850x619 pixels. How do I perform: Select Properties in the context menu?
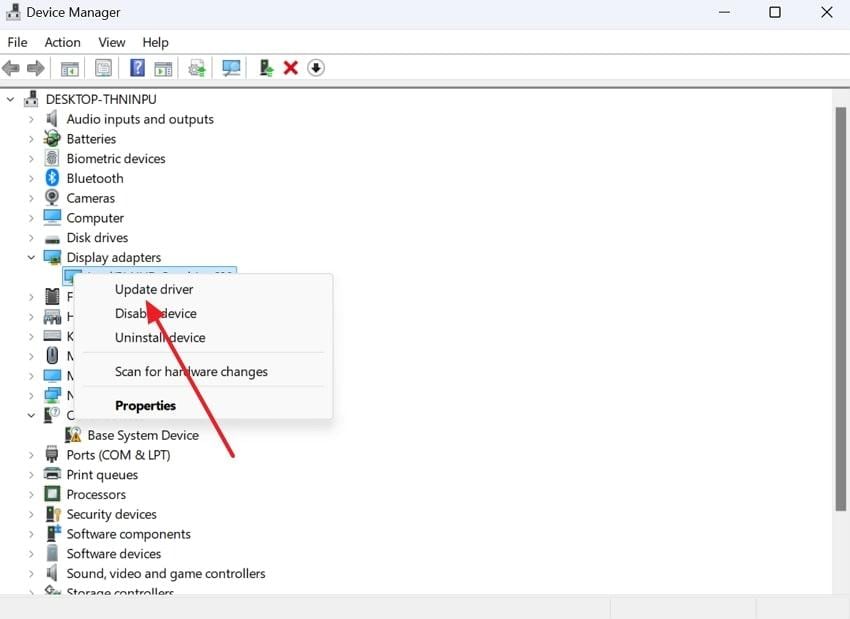(x=145, y=405)
